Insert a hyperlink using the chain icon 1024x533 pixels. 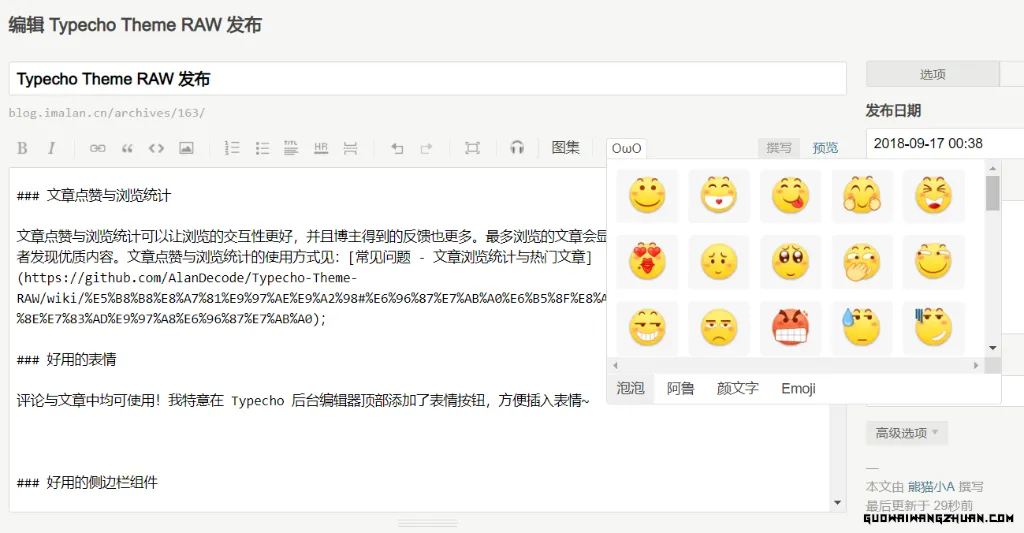pyautogui.click(x=97, y=148)
